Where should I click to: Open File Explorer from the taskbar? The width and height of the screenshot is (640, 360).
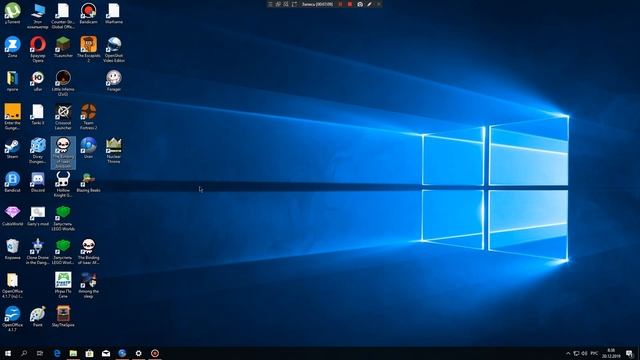click(x=73, y=353)
